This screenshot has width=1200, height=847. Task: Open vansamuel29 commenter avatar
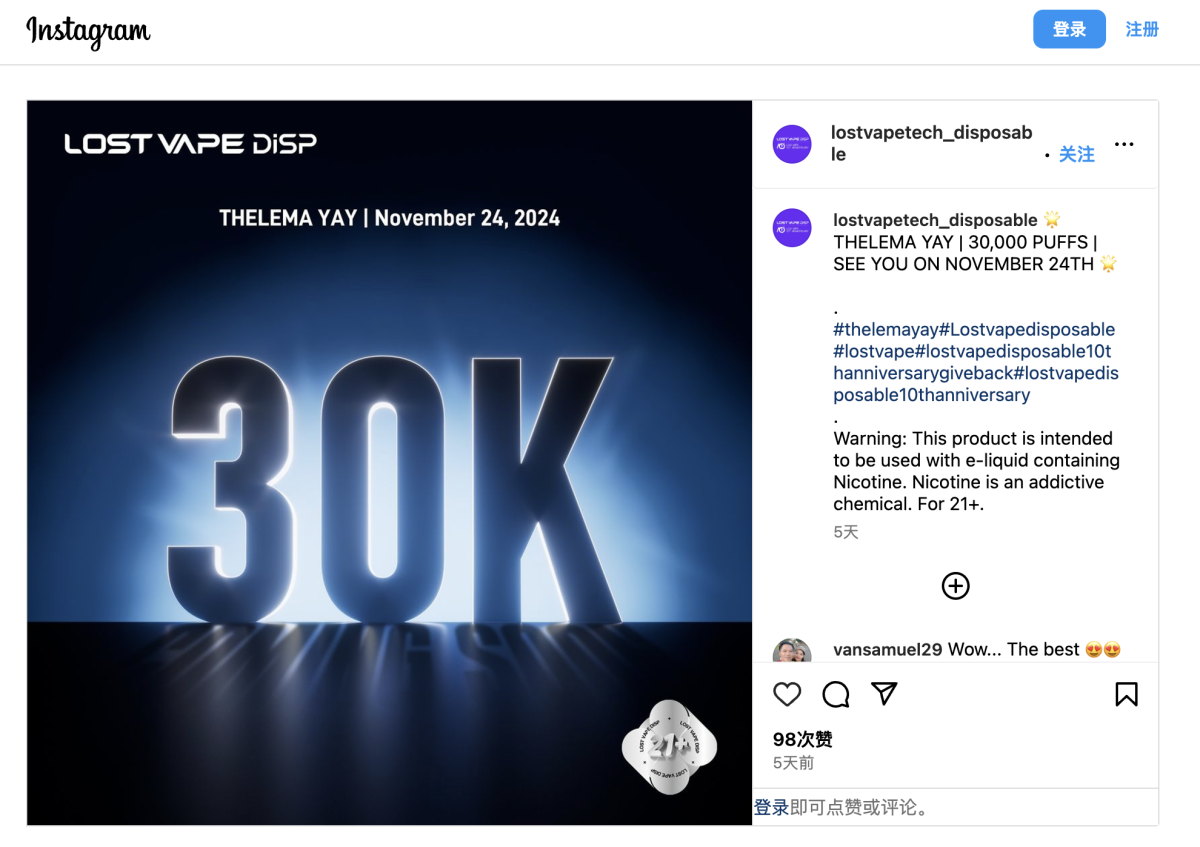[x=792, y=650]
